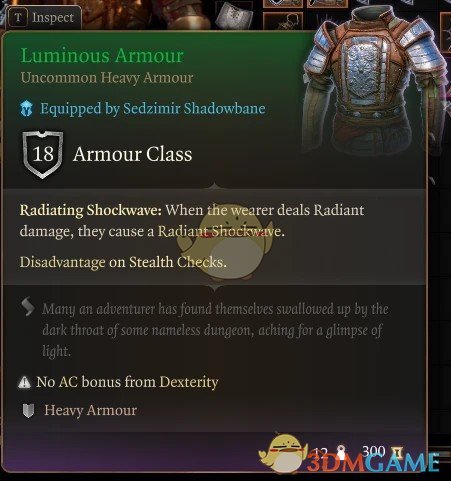Click the Armour Class 18 shield icon
This screenshot has width=451, height=481.
(x=43, y=154)
